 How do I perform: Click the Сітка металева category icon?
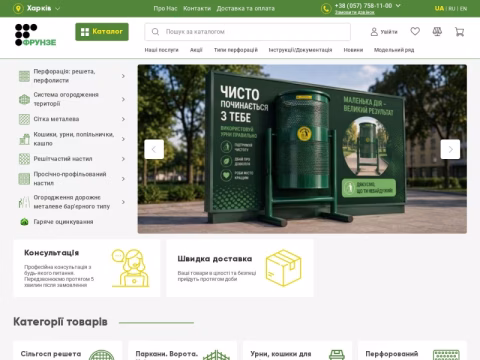(24, 119)
